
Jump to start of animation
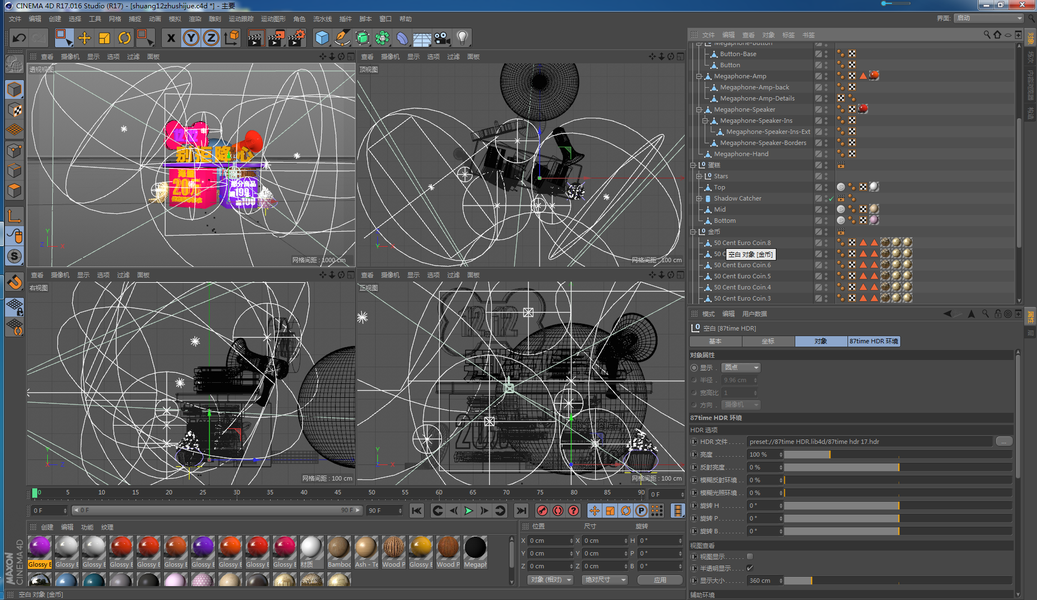point(416,511)
